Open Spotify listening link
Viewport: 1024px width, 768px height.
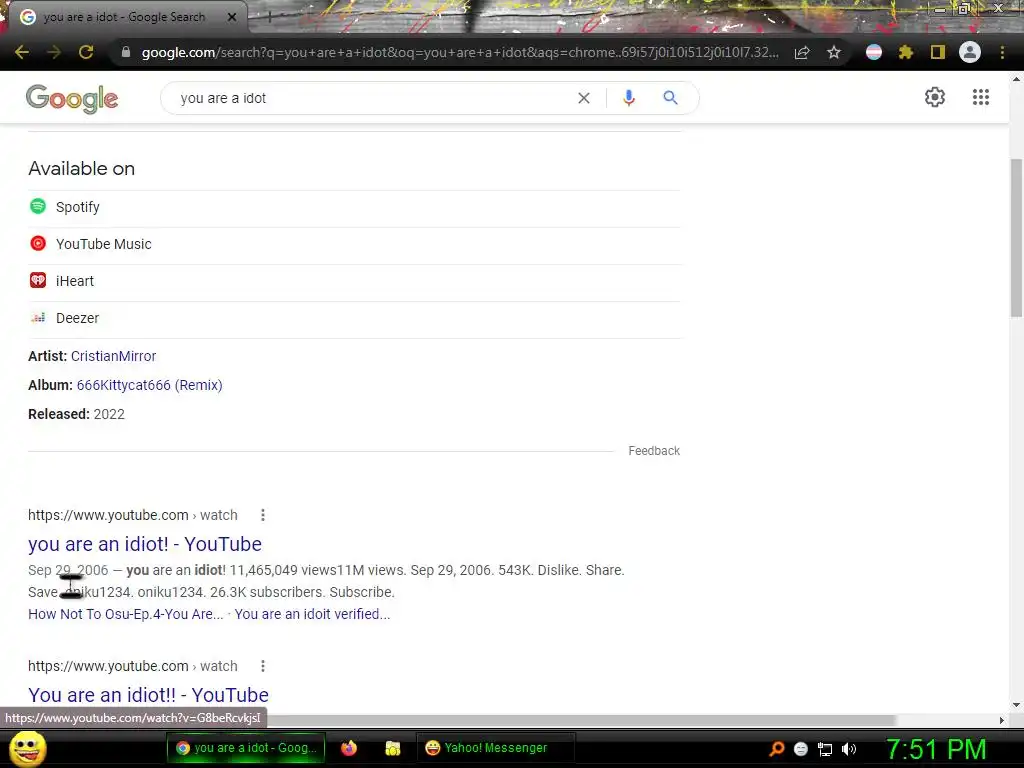(x=78, y=207)
